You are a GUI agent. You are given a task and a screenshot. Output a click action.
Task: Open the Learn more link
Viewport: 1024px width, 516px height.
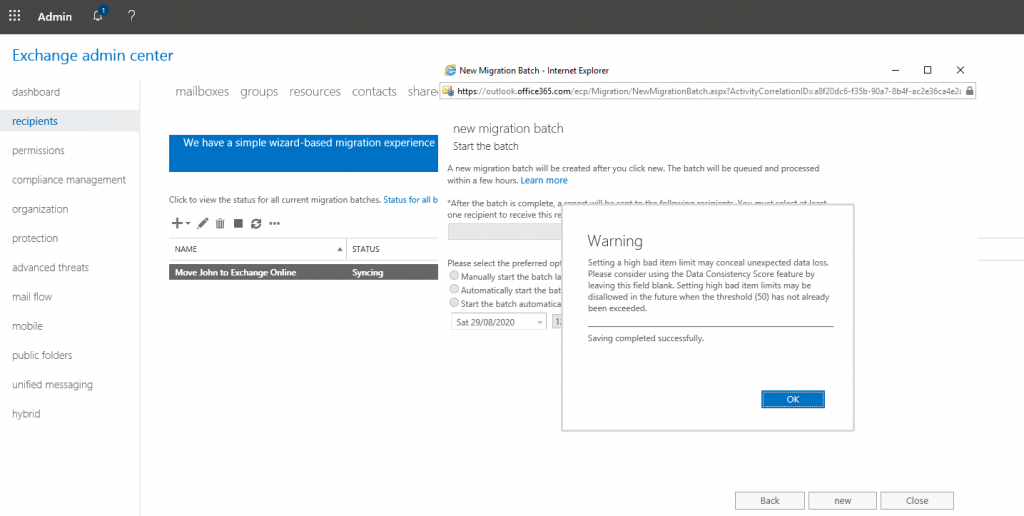click(544, 180)
